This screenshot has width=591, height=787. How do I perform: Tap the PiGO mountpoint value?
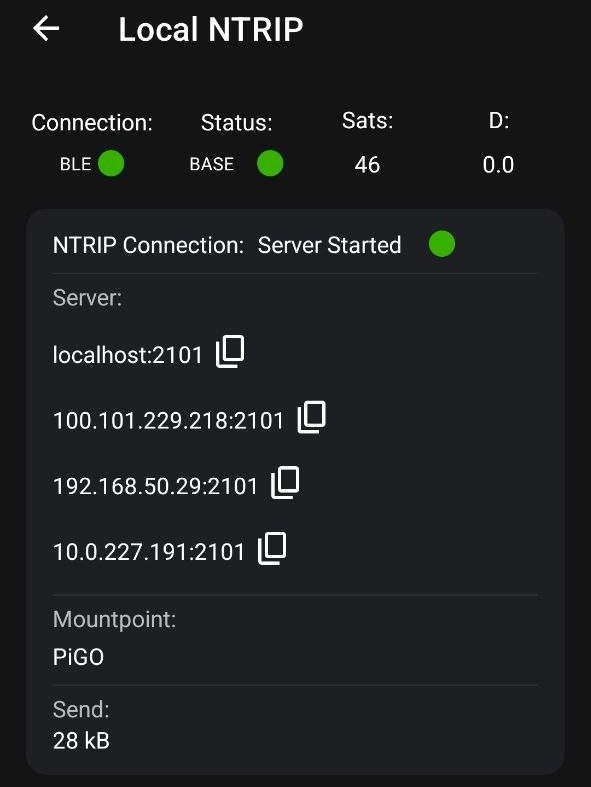78,657
